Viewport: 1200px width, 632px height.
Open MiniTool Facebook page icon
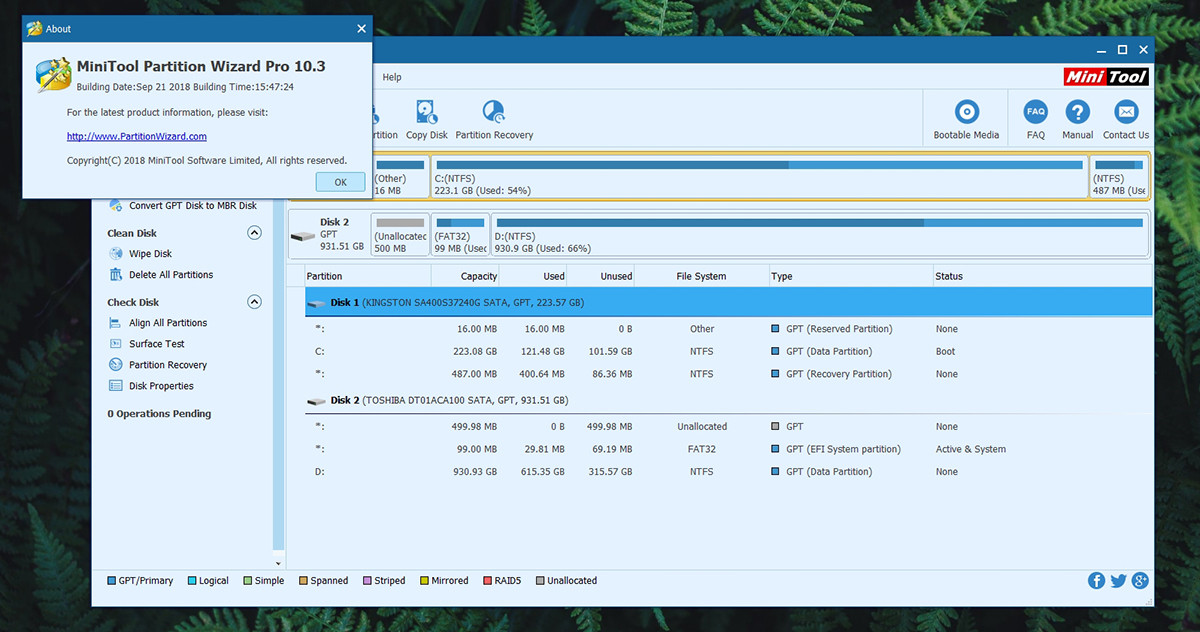point(1097,580)
